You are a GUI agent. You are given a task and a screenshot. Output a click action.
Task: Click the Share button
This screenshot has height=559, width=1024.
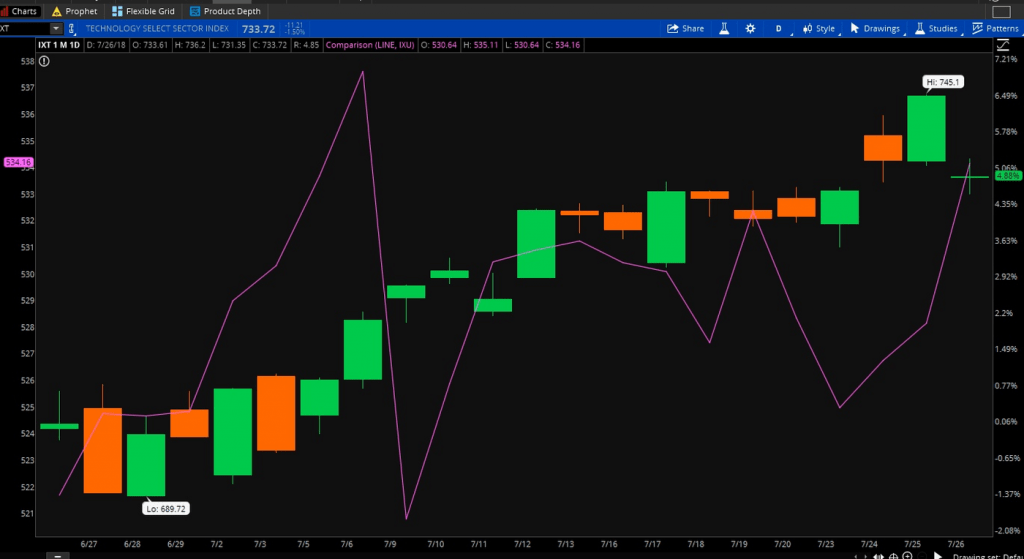(686, 29)
